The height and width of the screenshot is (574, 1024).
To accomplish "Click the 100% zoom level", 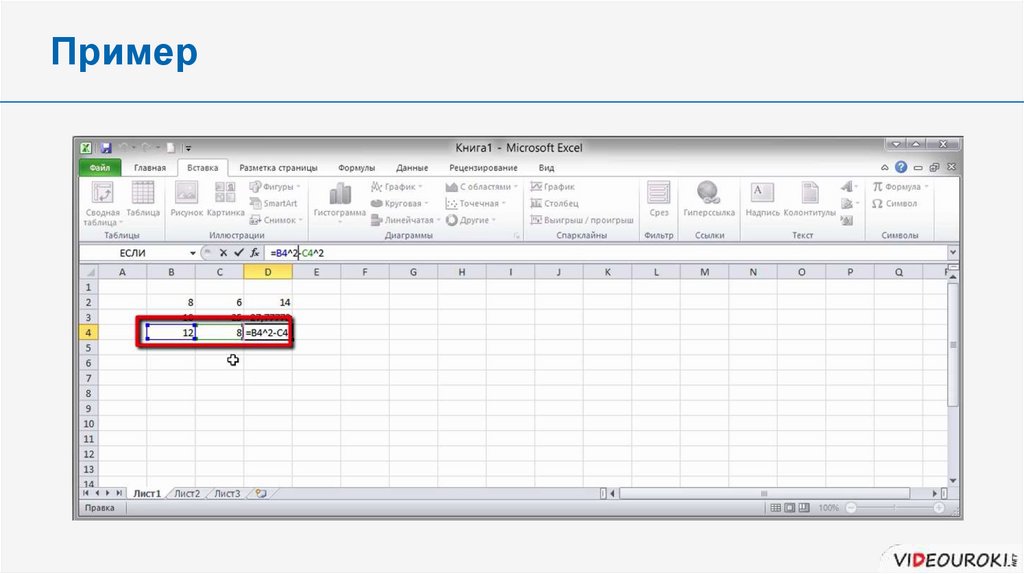I will (x=828, y=507).
